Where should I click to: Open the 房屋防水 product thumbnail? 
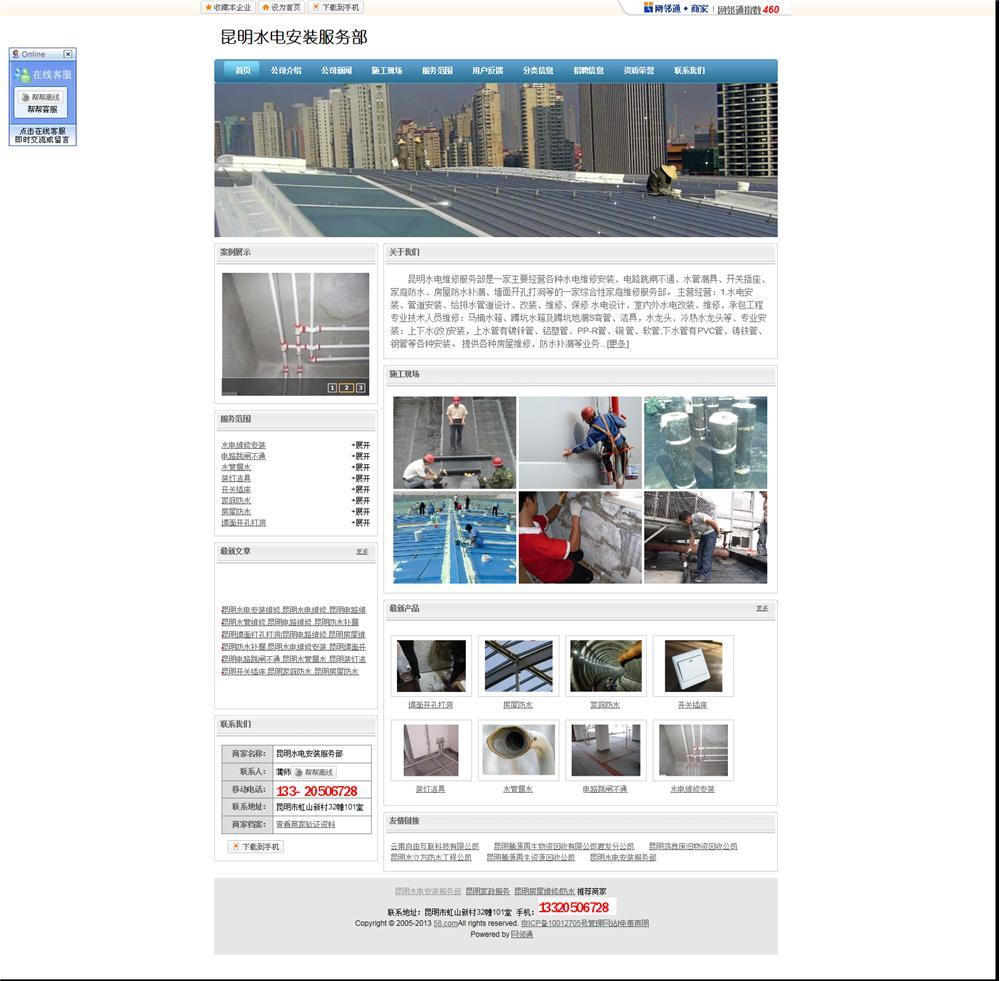coord(518,666)
